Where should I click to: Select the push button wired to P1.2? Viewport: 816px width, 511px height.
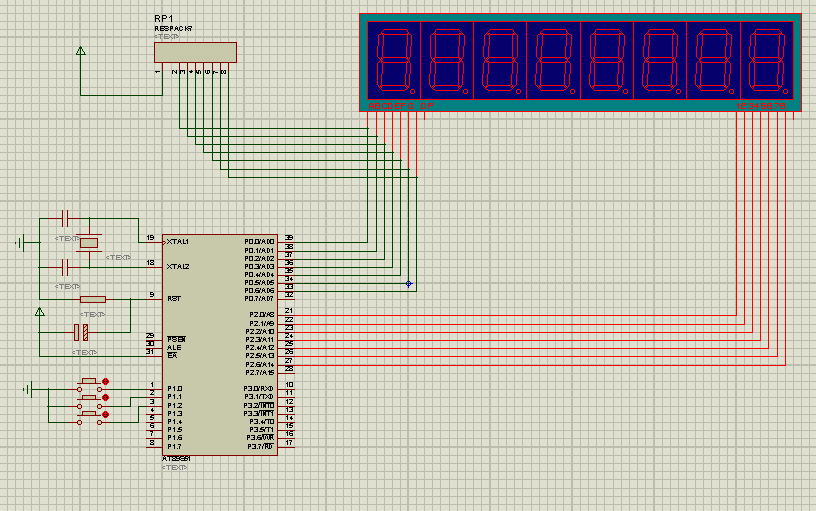(90, 418)
